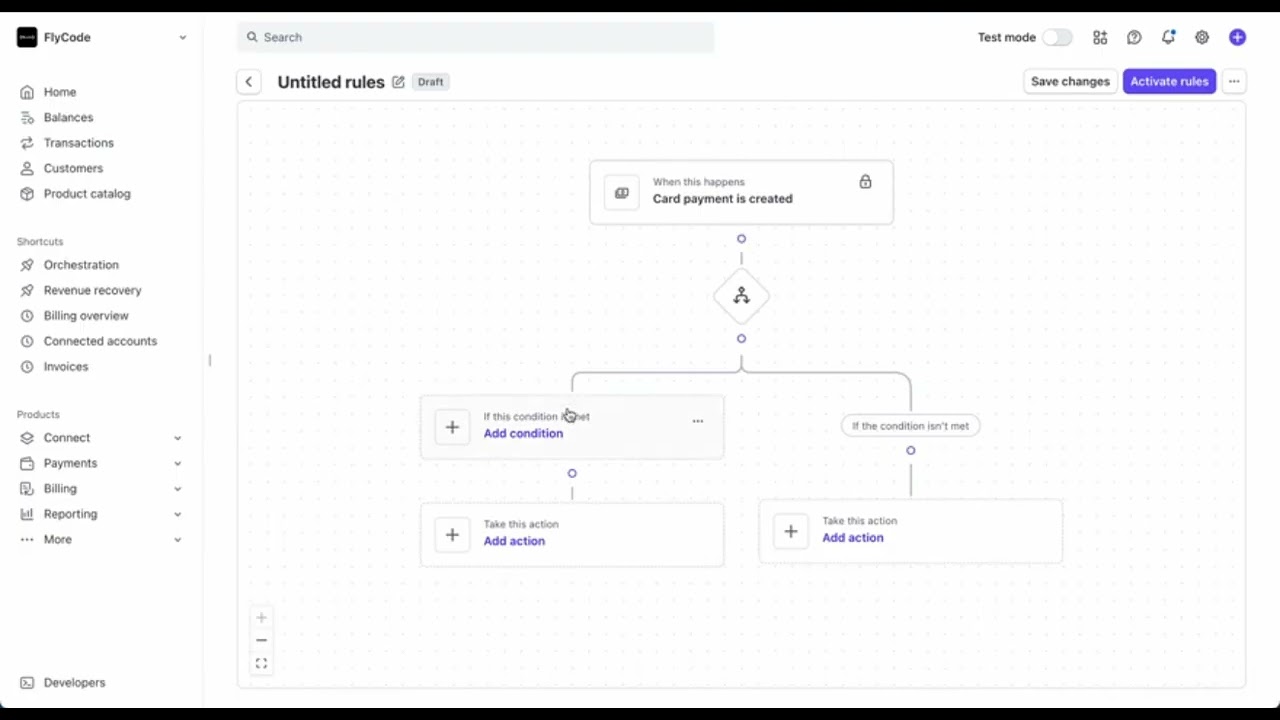This screenshot has width=1280, height=720.
Task: Click the branch split diamond node
Action: tap(741, 296)
